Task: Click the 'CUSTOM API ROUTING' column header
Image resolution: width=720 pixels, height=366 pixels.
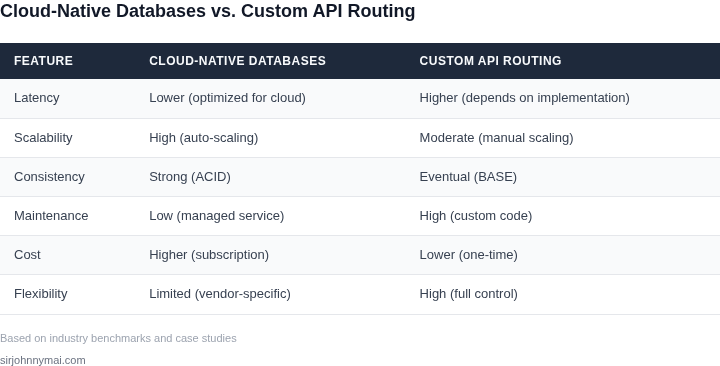Action: 490,61
